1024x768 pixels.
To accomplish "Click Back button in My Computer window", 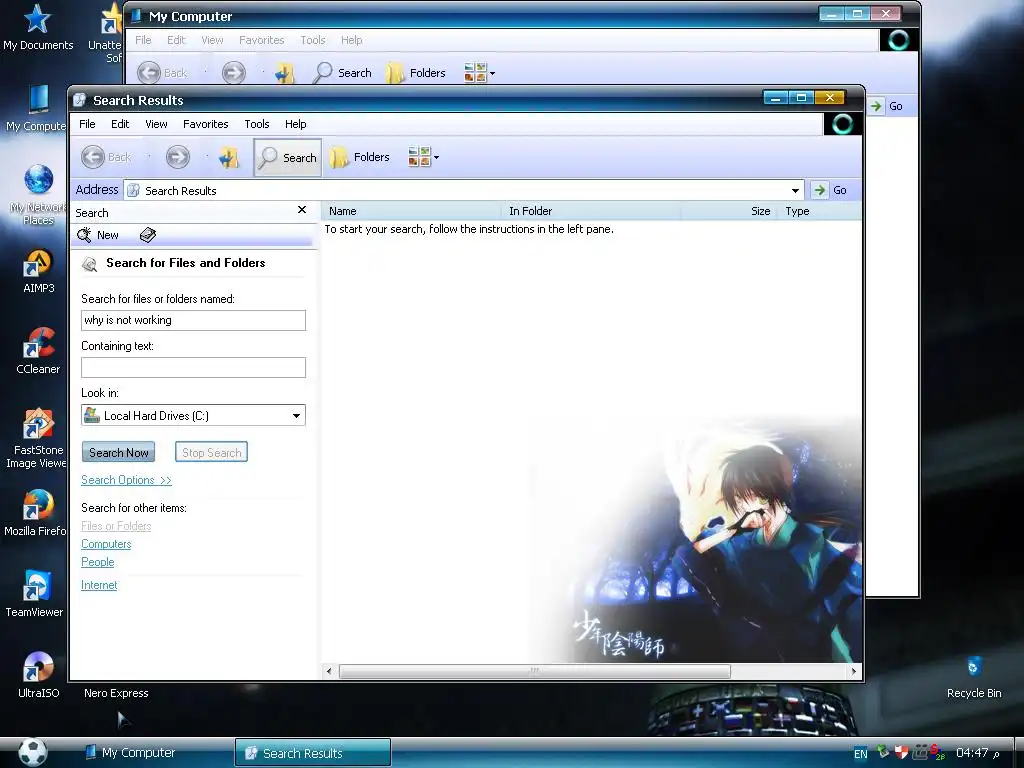I will (x=163, y=72).
